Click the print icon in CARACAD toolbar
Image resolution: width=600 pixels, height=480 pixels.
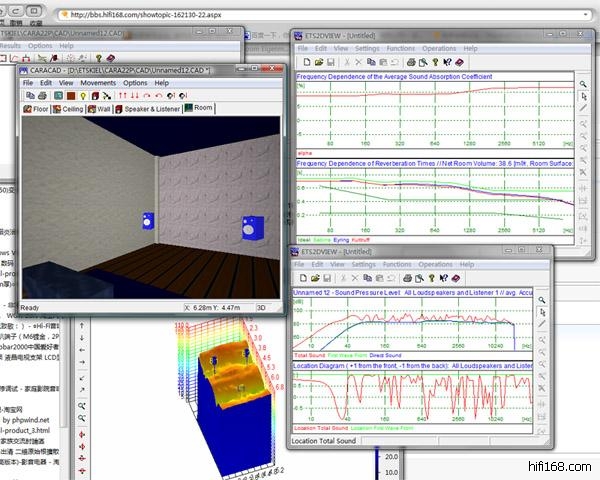(x=42, y=95)
